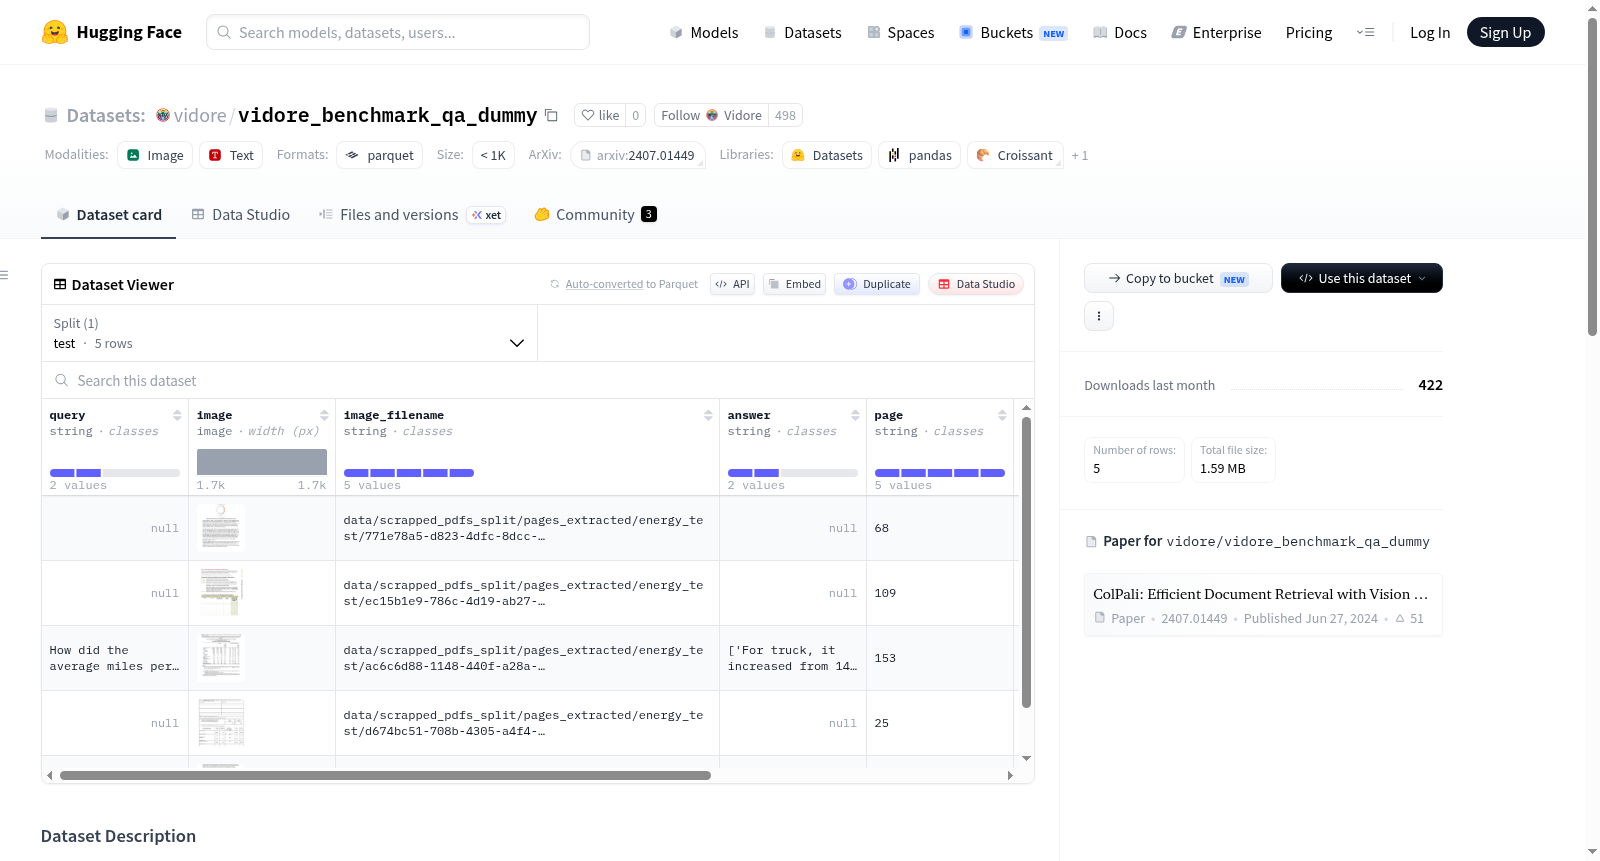Click the Datasets library tag
Image resolution: width=1600 pixels, height=861 pixels.
pos(826,155)
